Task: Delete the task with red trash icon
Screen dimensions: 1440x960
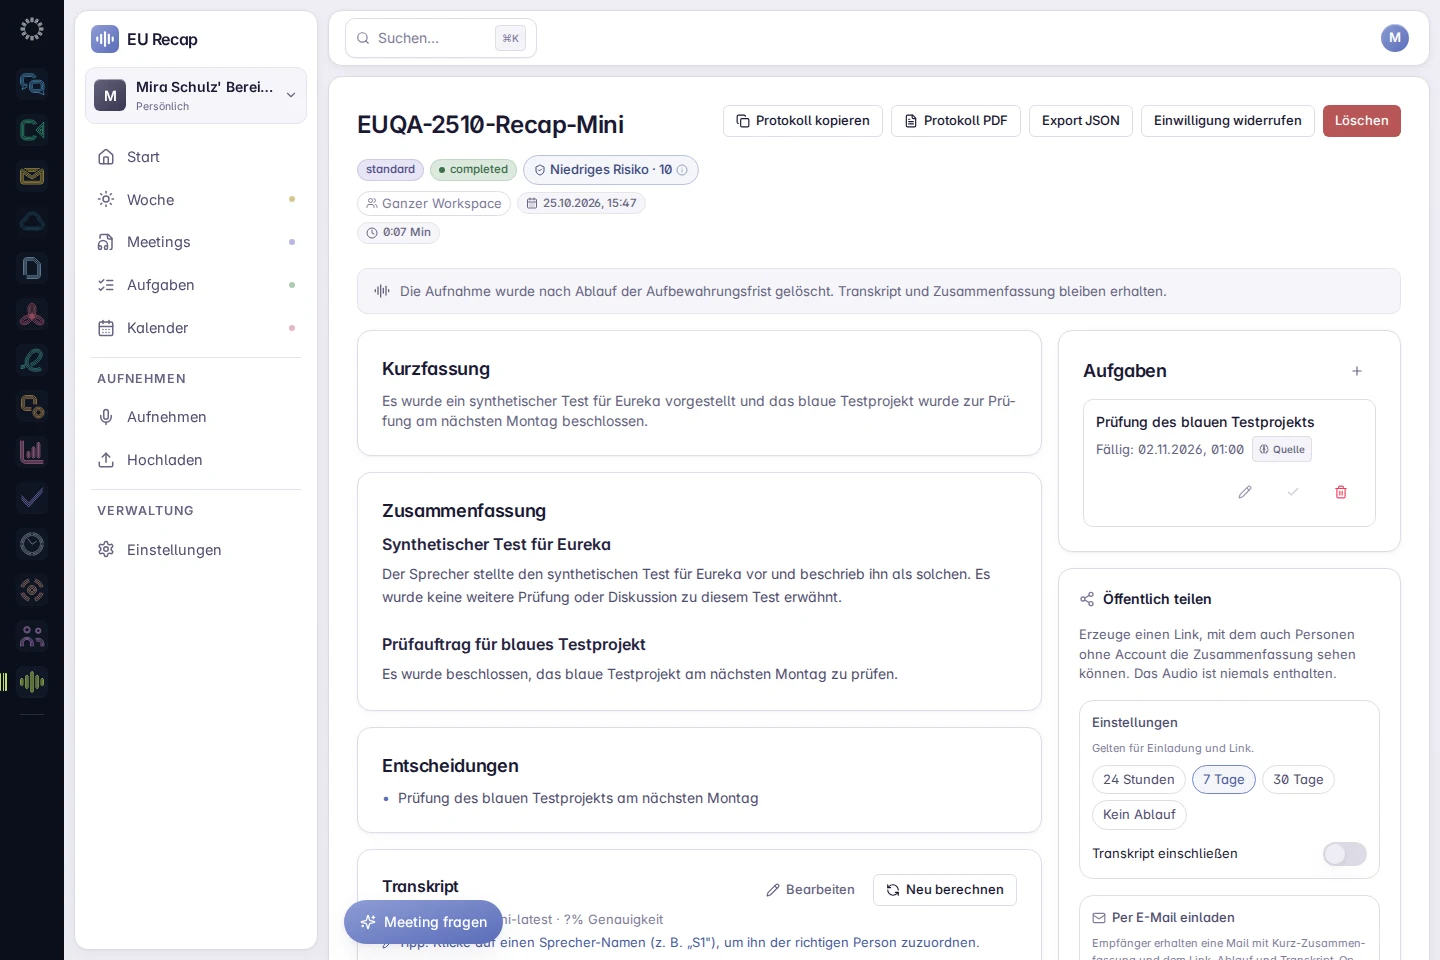Action: 1341,492
